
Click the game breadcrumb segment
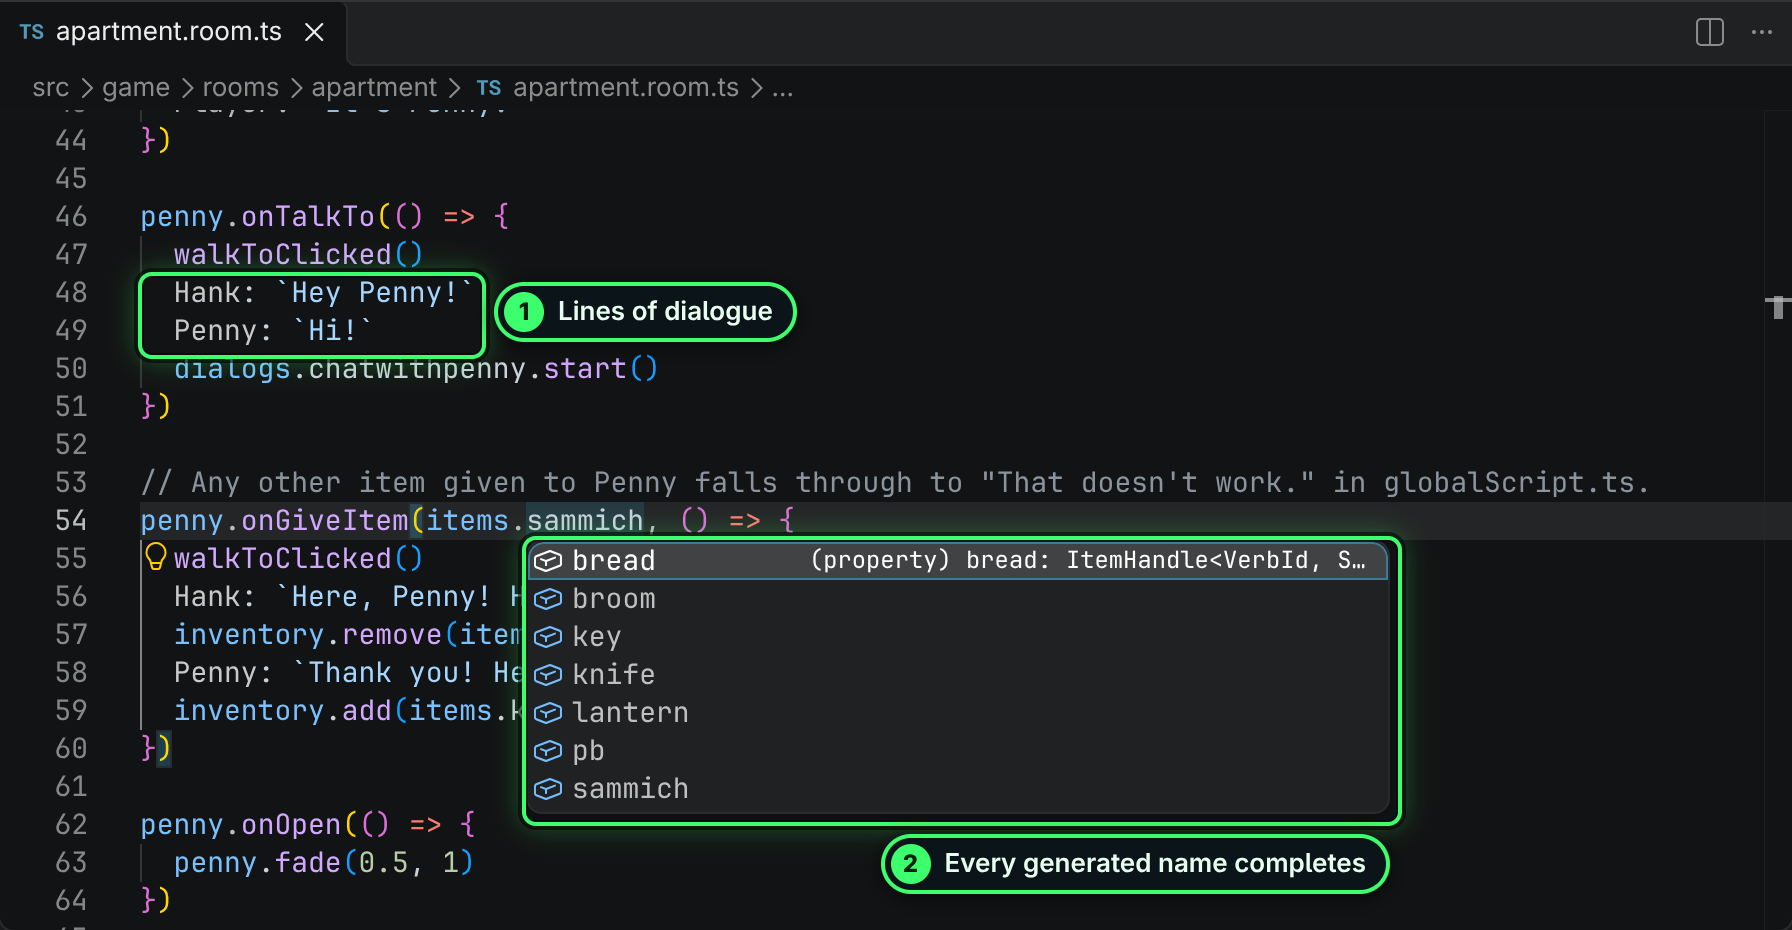tap(136, 88)
